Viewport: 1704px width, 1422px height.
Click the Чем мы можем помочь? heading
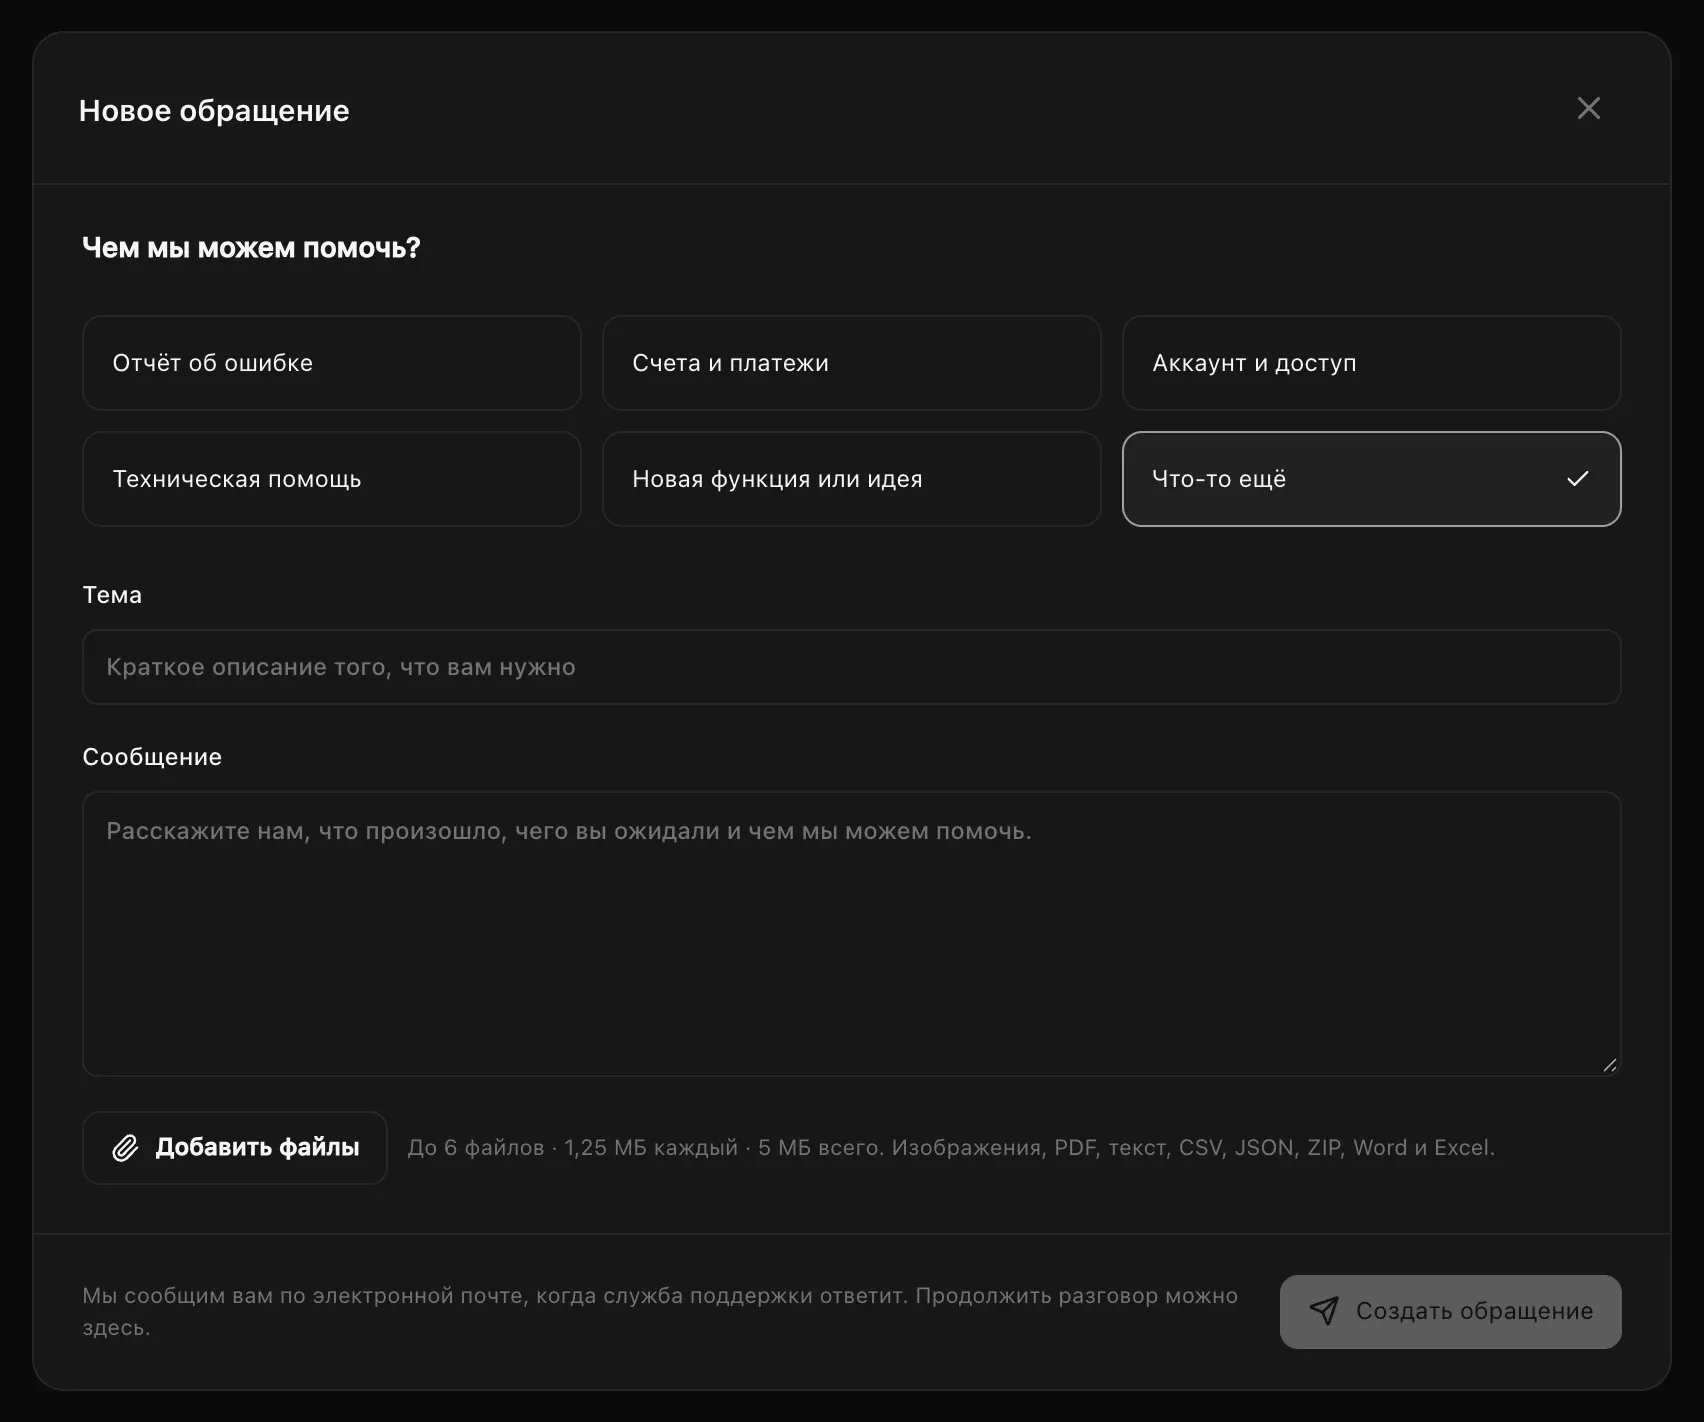[x=251, y=248]
